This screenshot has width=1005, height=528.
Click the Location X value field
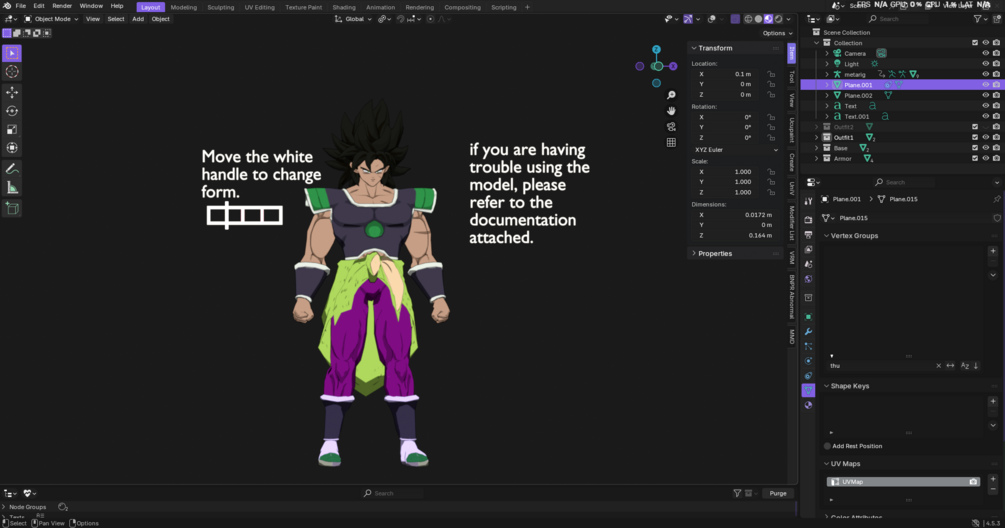(728, 74)
